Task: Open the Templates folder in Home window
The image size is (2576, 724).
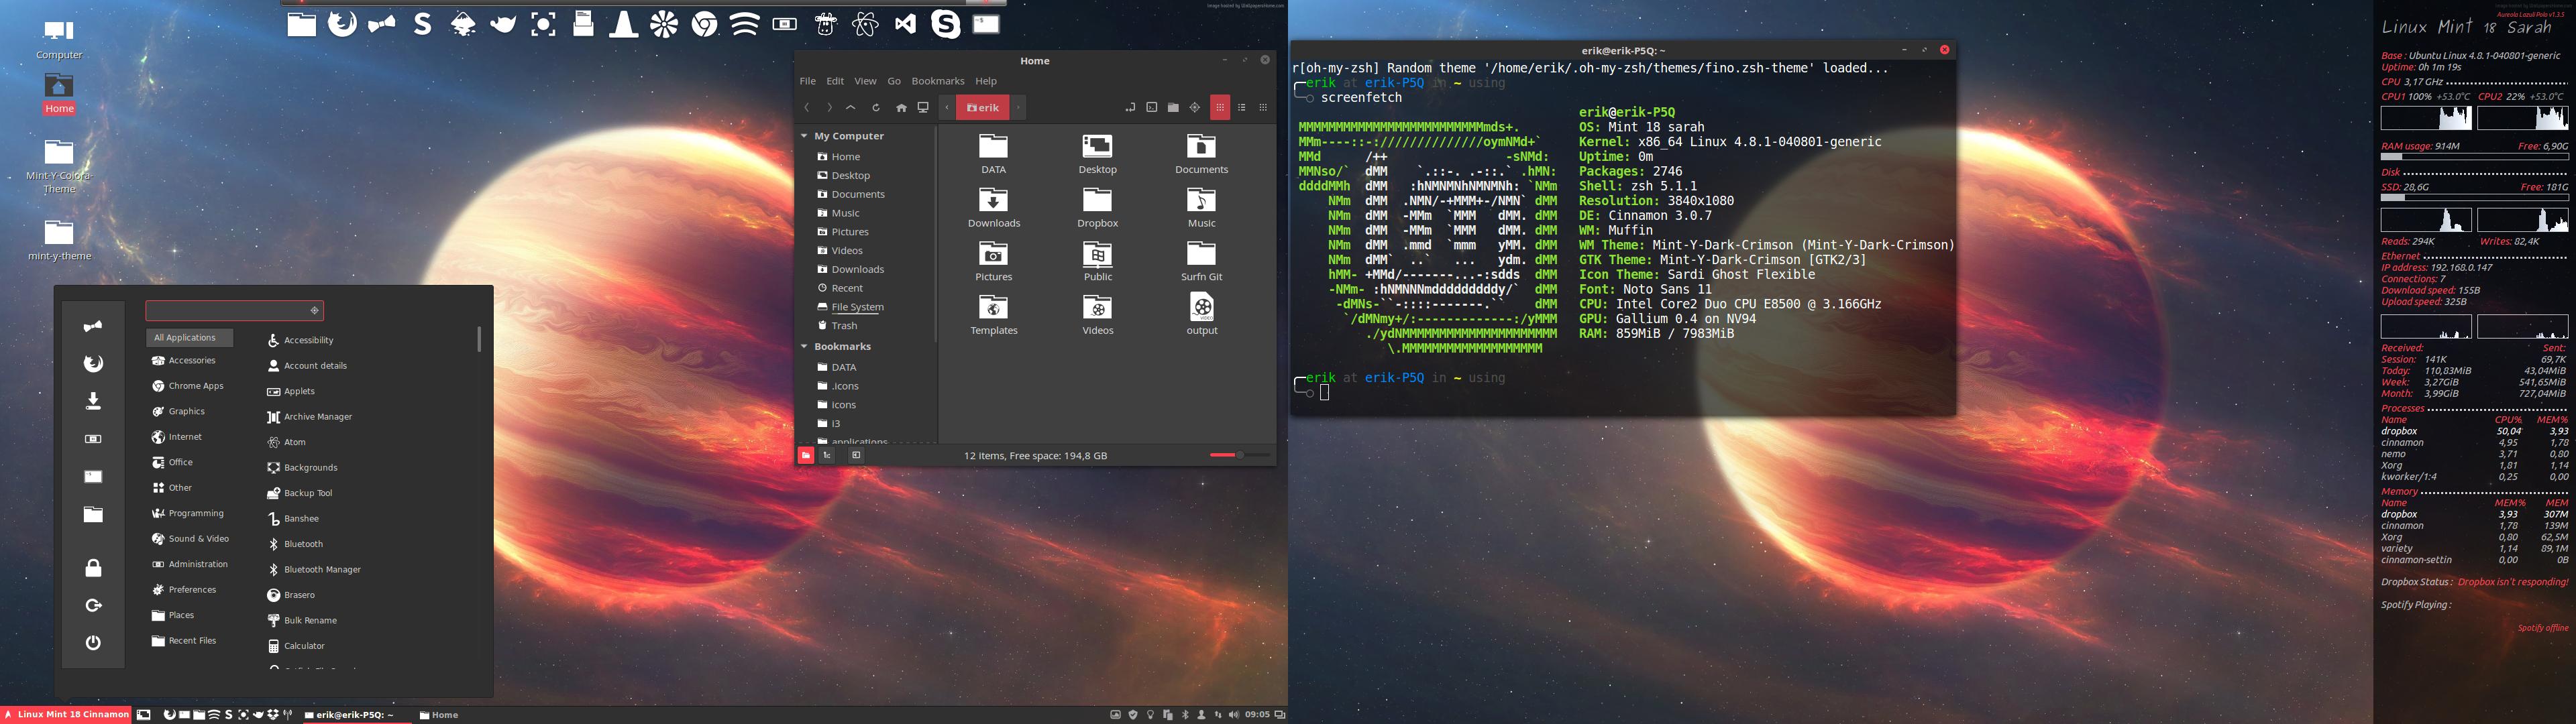Action: point(993,315)
